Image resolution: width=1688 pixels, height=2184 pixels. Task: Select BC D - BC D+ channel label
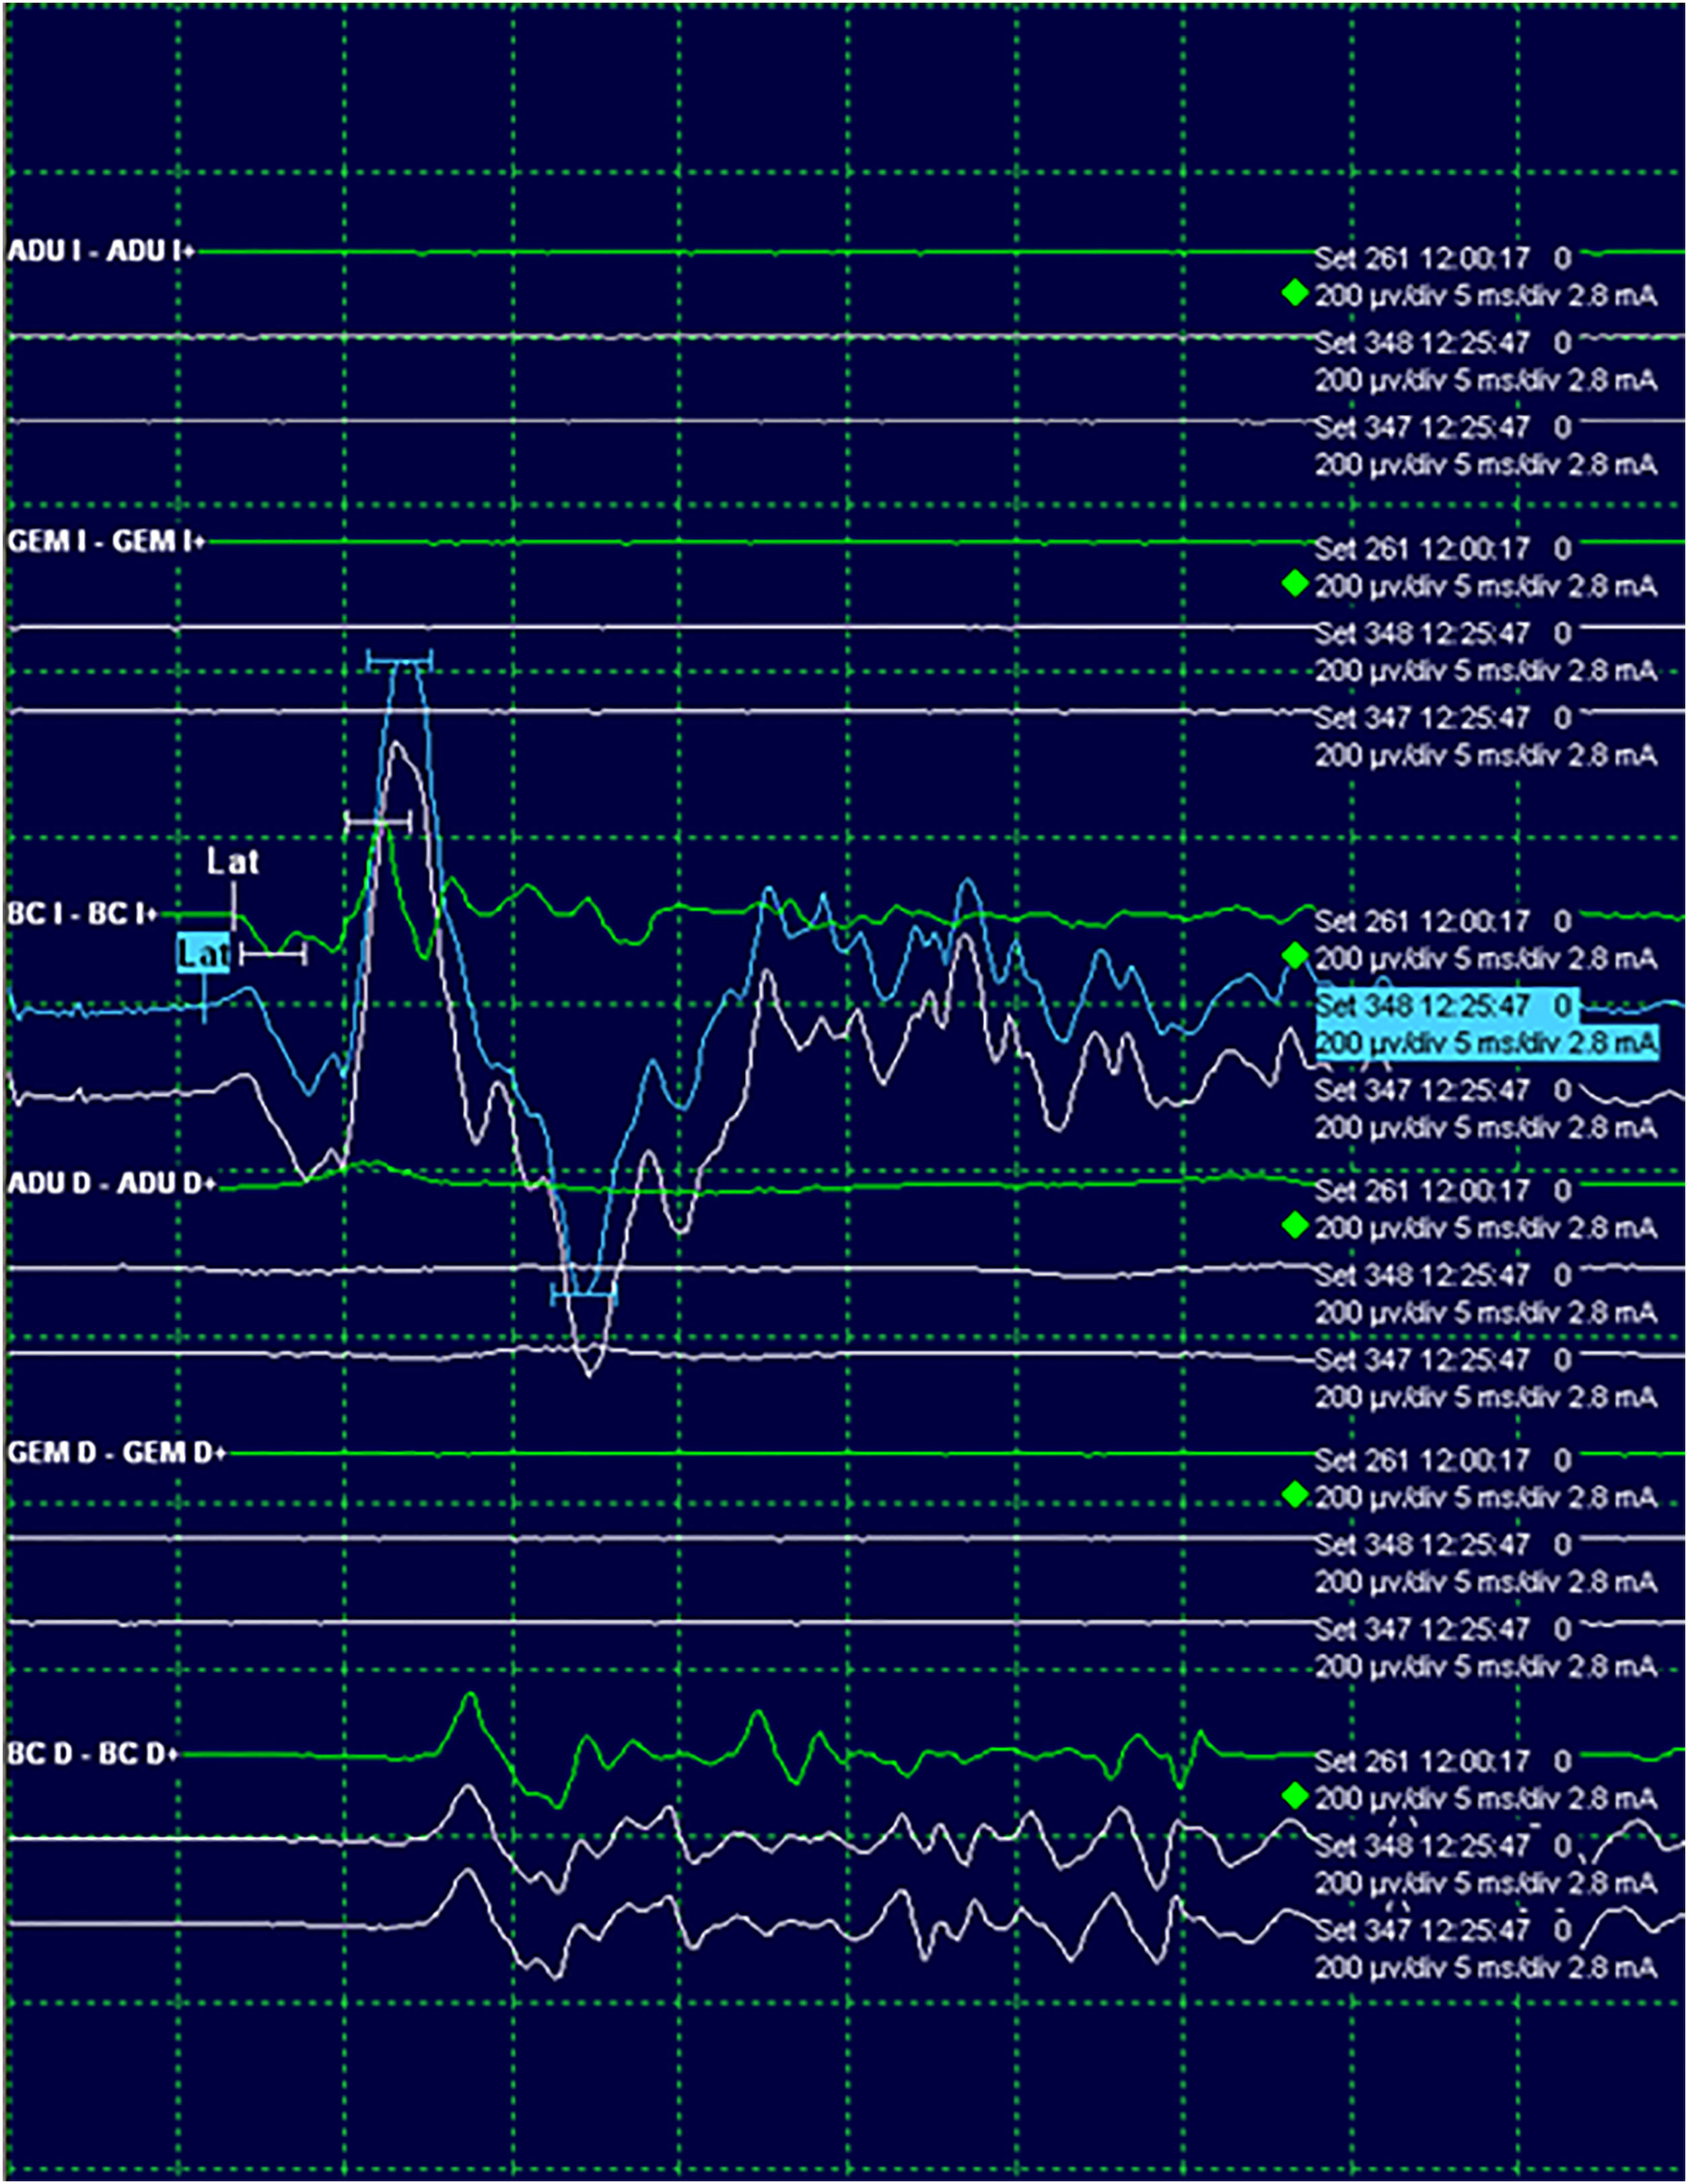[93, 1754]
